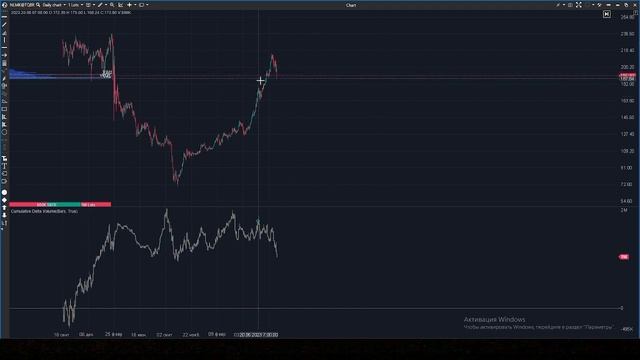This screenshot has width=640, height=360.
Task: Click the pencil drawing icon in top toolbar
Action: (x=100, y=5)
